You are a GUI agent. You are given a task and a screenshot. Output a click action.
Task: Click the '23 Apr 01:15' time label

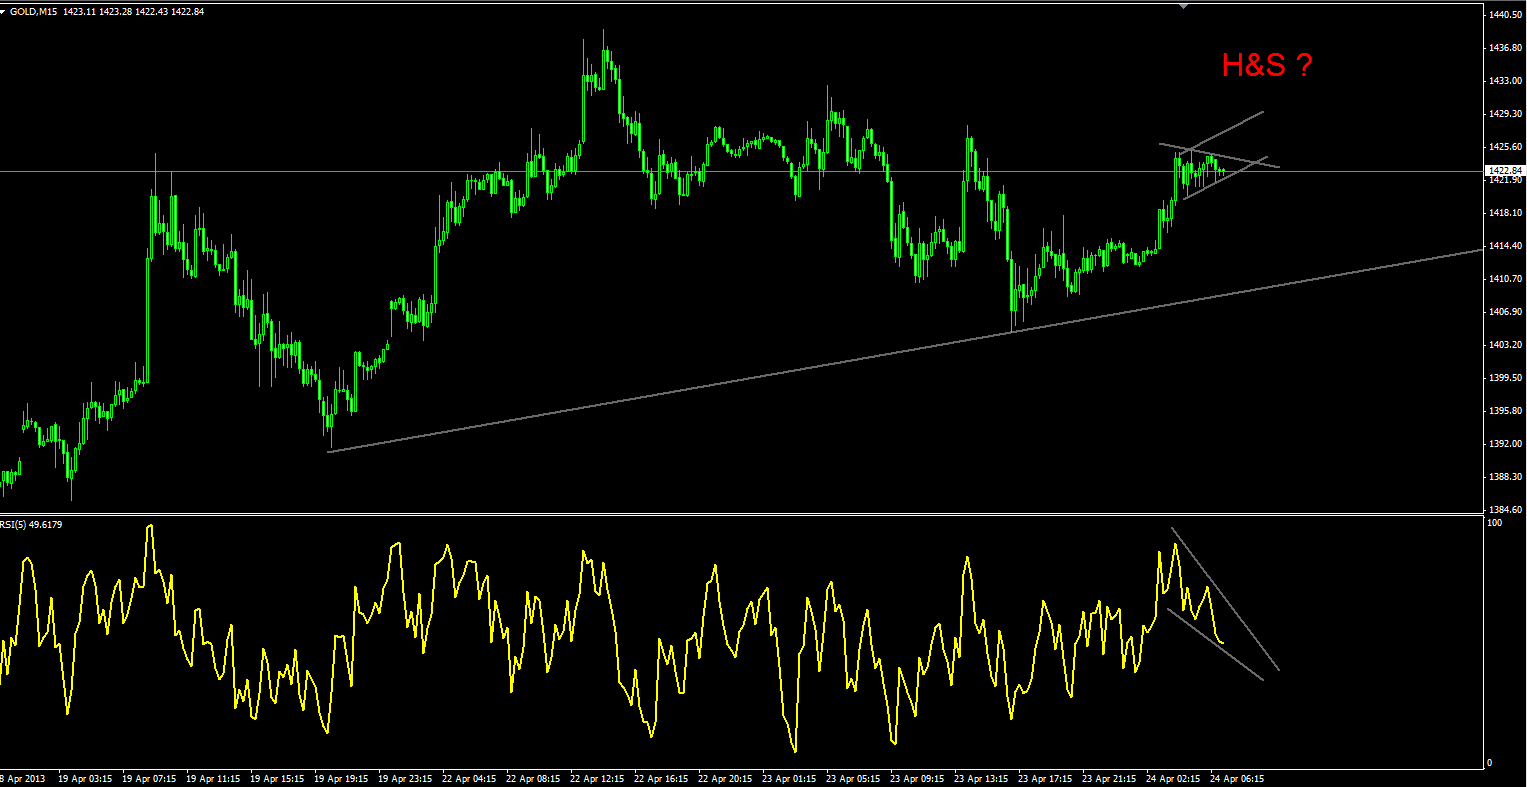pyautogui.click(x=790, y=778)
